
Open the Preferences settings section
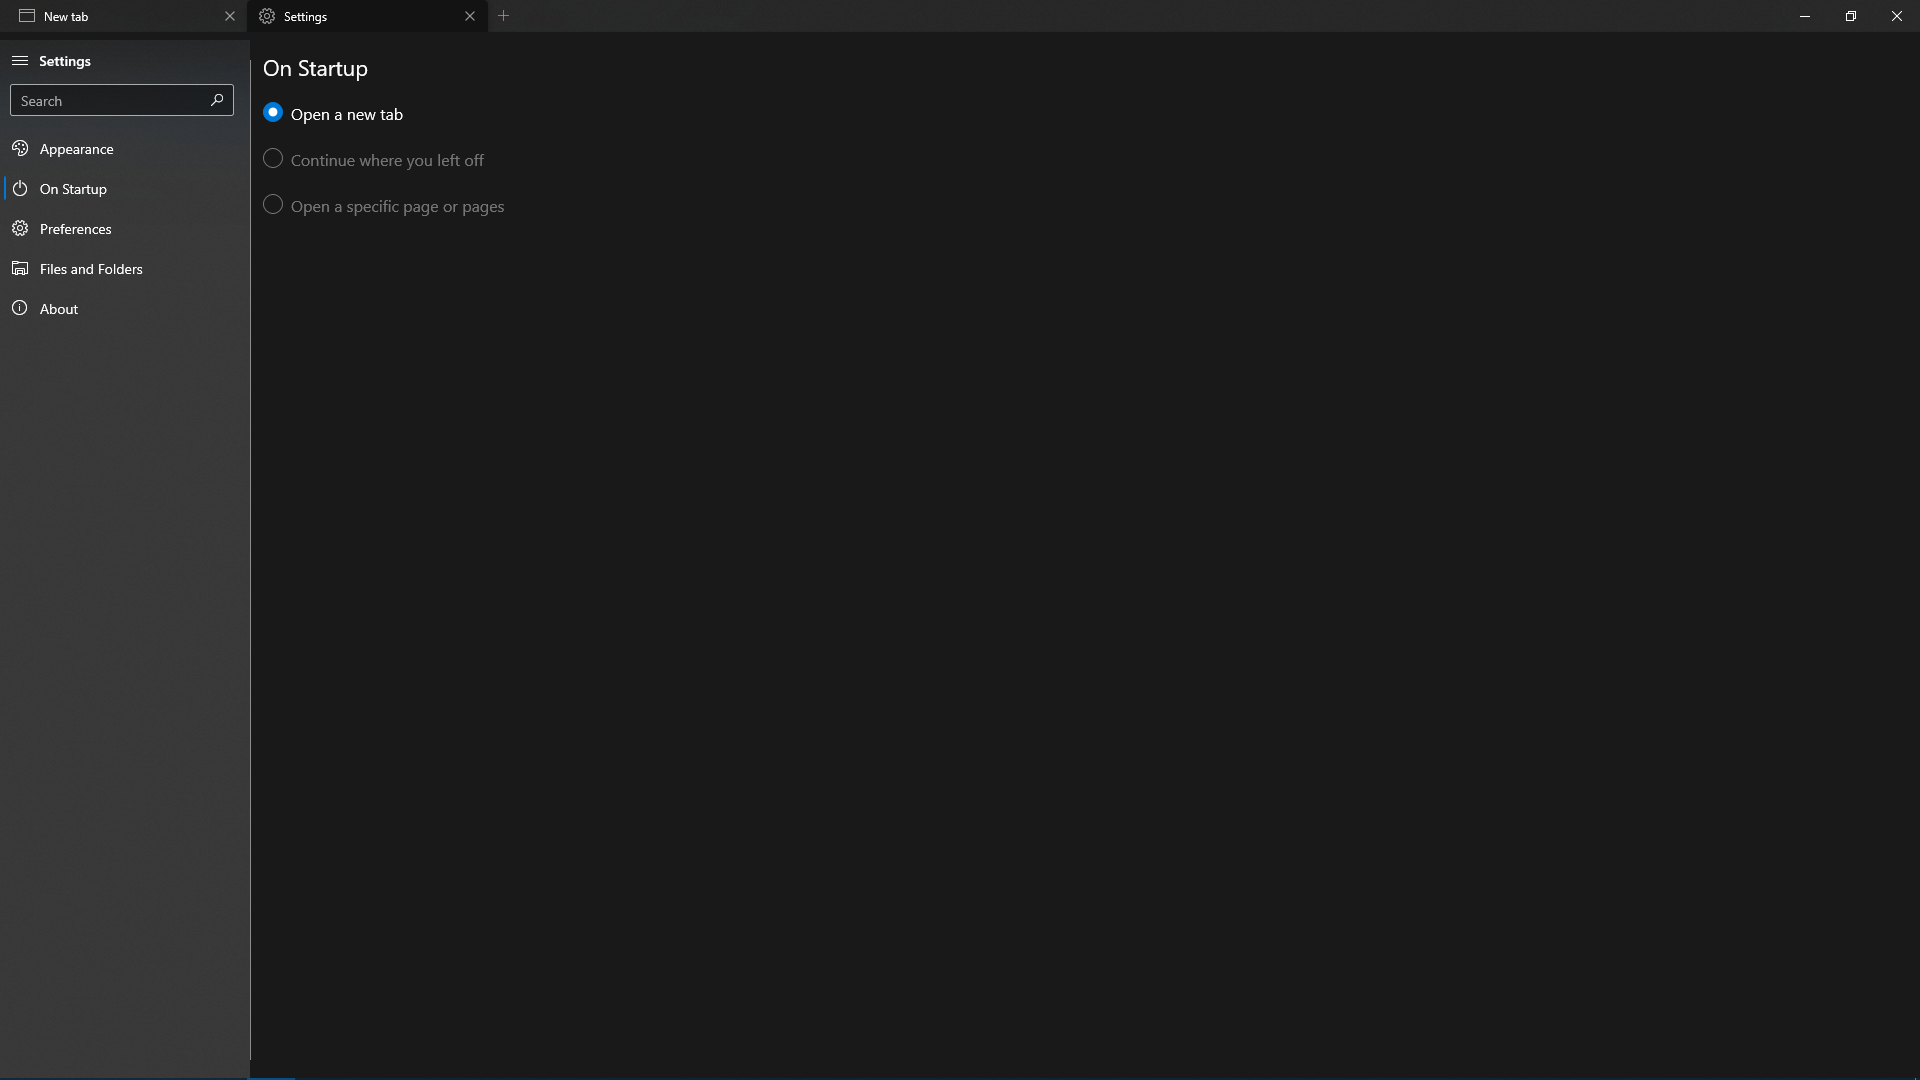click(x=124, y=229)
